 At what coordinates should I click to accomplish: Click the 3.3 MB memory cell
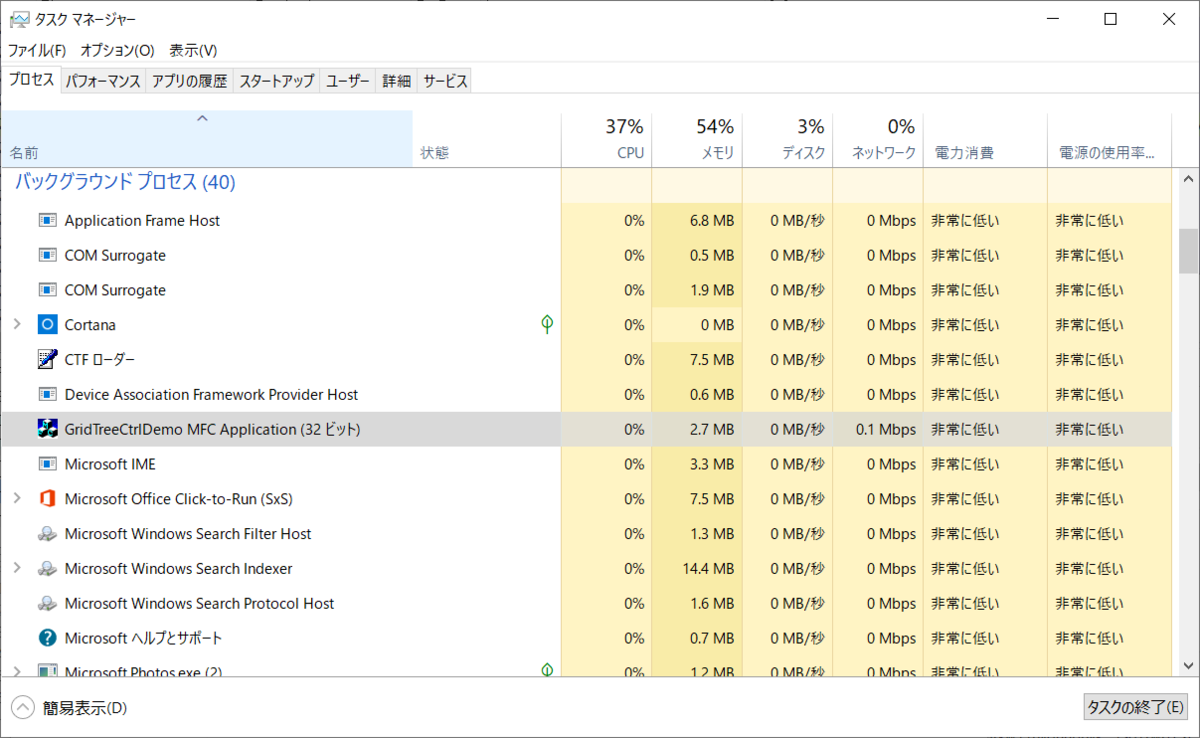point(697,464)
